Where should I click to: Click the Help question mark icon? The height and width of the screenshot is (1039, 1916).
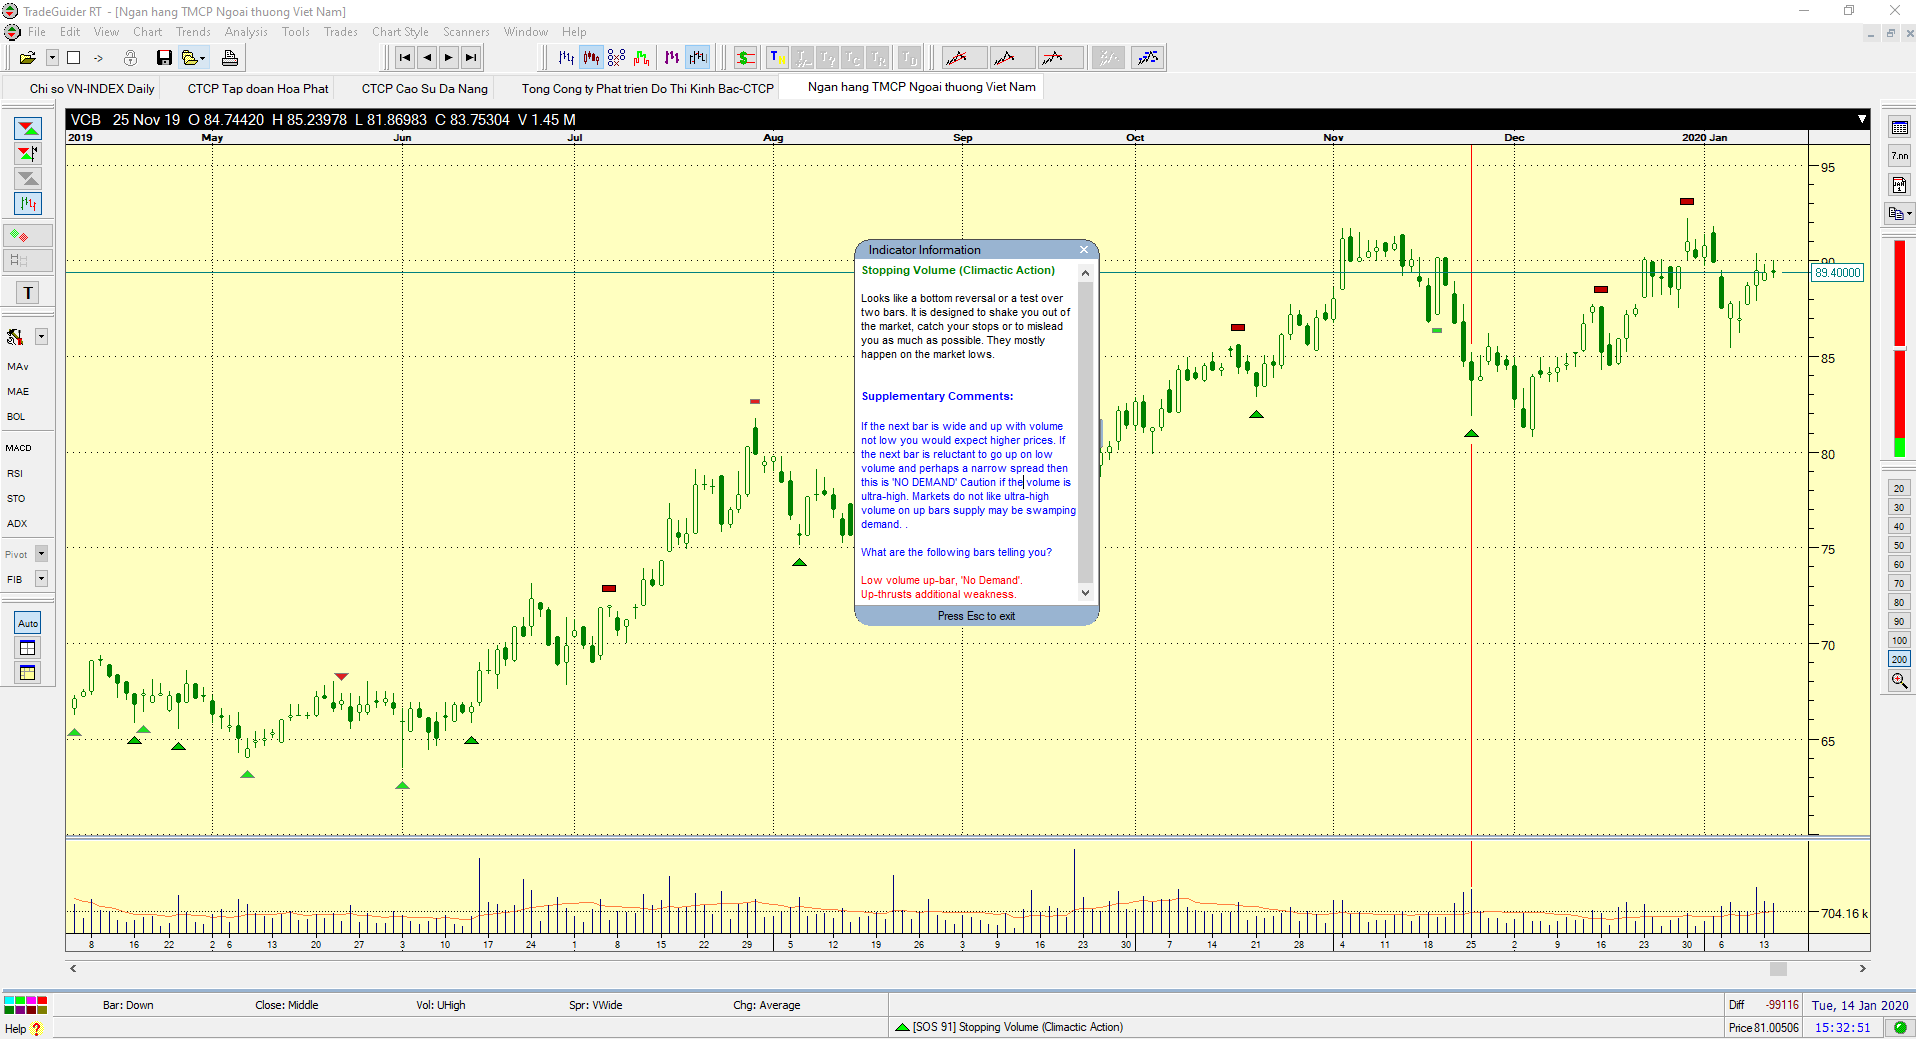pos(37,1029)
